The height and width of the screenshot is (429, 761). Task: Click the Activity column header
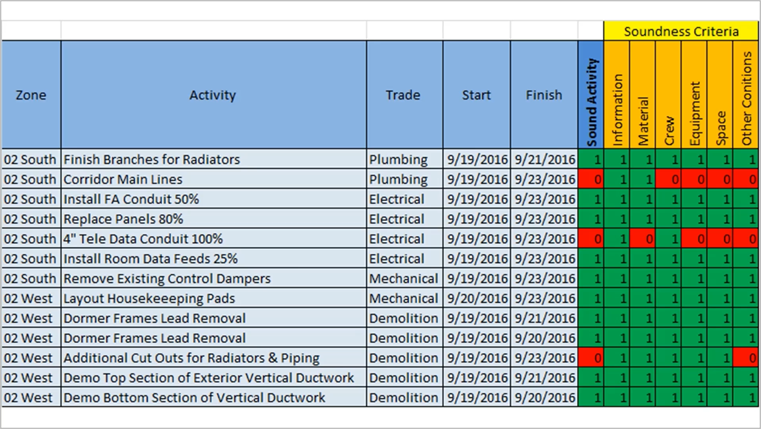(212, 96)
